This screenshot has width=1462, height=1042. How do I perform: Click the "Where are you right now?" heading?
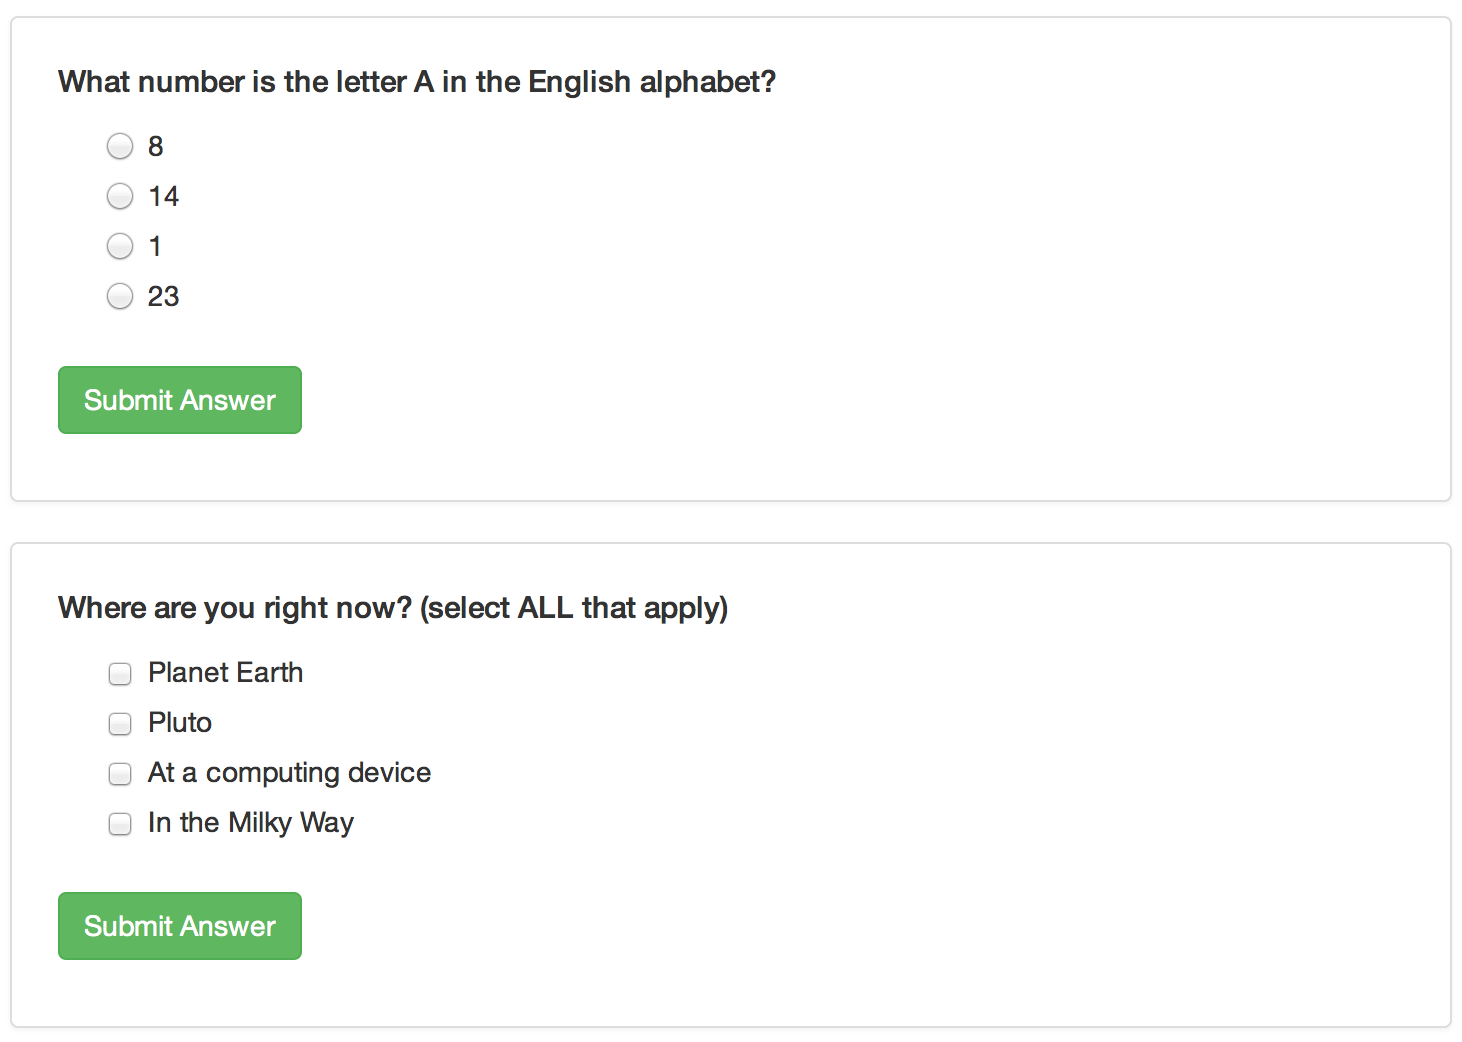point(393,608)
